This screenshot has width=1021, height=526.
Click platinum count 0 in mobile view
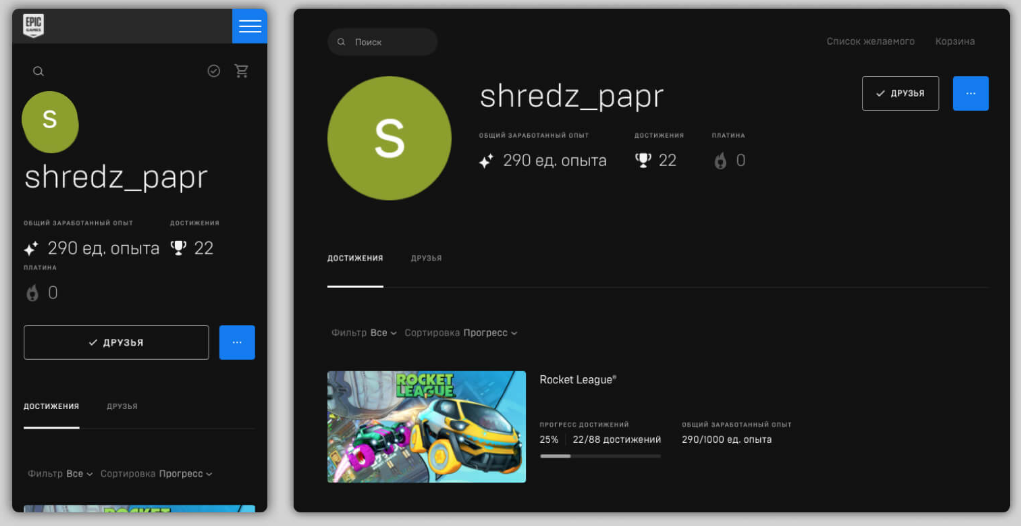53,293
